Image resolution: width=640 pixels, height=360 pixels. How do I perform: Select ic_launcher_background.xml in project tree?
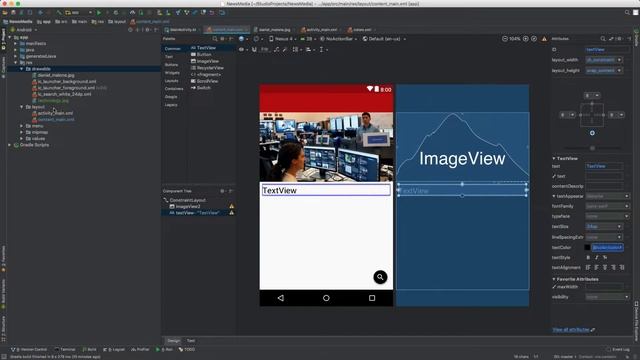(x=64, y=82)
